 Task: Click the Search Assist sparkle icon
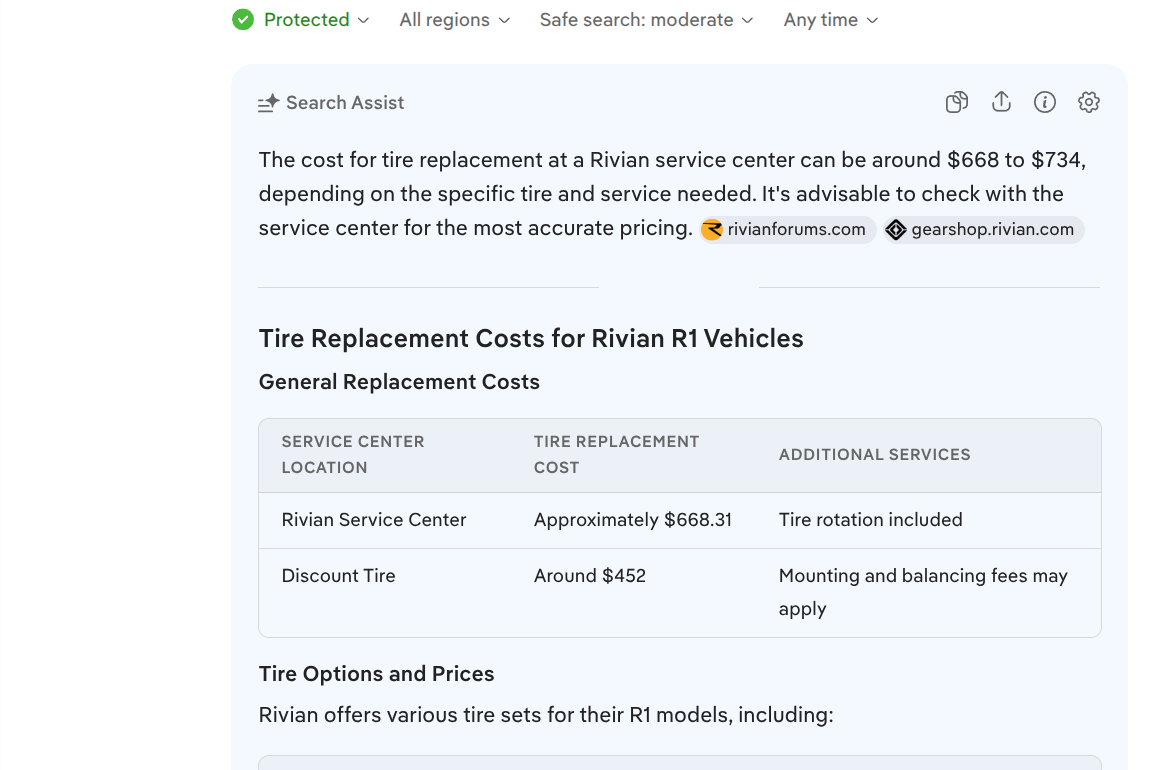268,103
